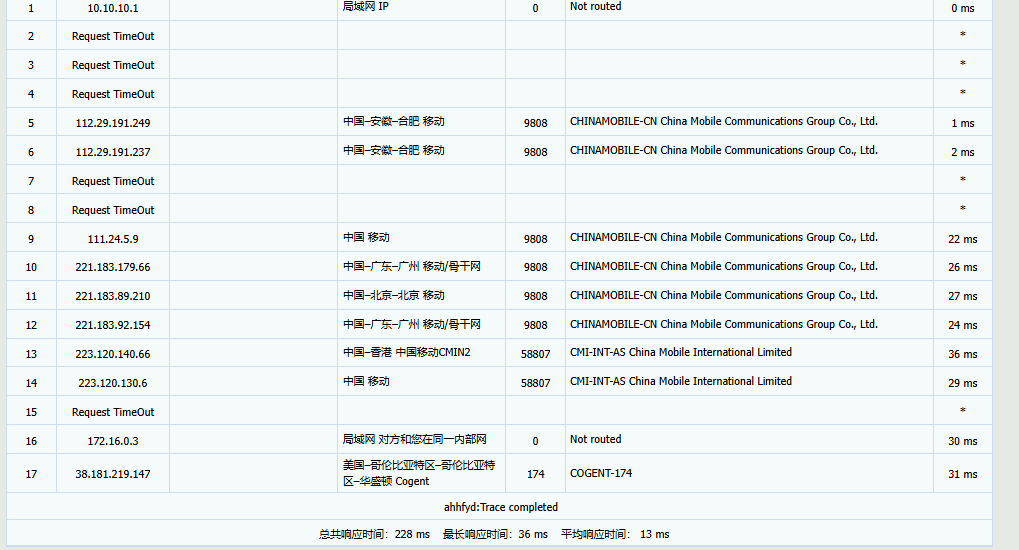Click the 'ahhfyd:Trace completed' status text
The image size is (1019, 550).
pyautogui.click(x=500, y=507)
